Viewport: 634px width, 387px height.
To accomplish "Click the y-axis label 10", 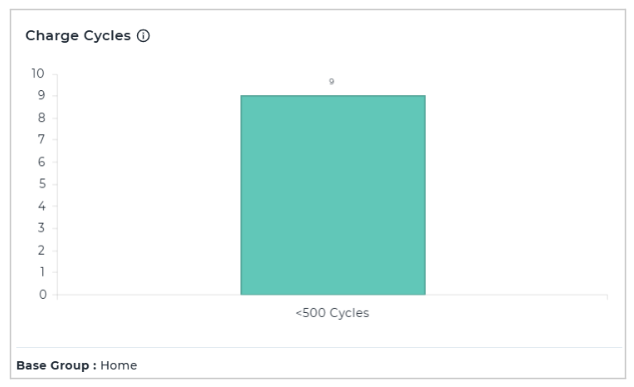I will tap(38, 73).
